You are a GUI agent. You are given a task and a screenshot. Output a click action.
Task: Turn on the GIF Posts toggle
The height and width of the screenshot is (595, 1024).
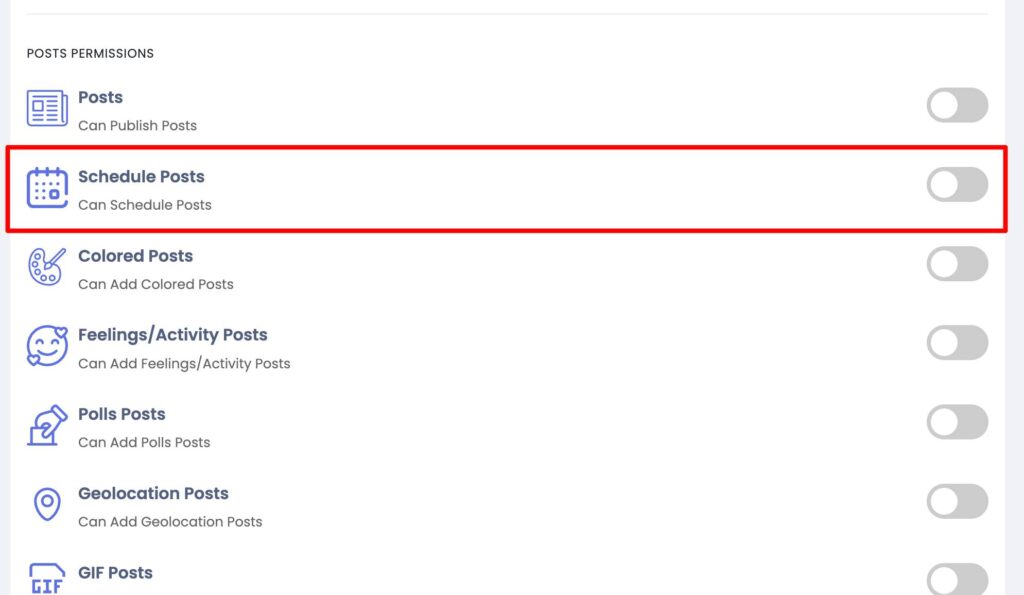[x=957, y=579]
